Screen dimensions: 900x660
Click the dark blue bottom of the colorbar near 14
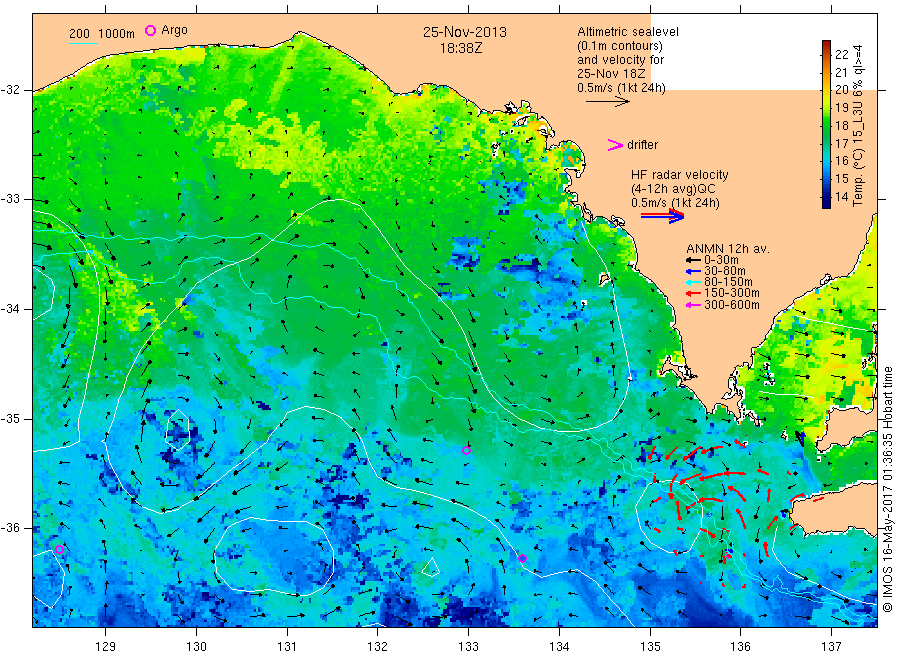[x=826, y=201]
